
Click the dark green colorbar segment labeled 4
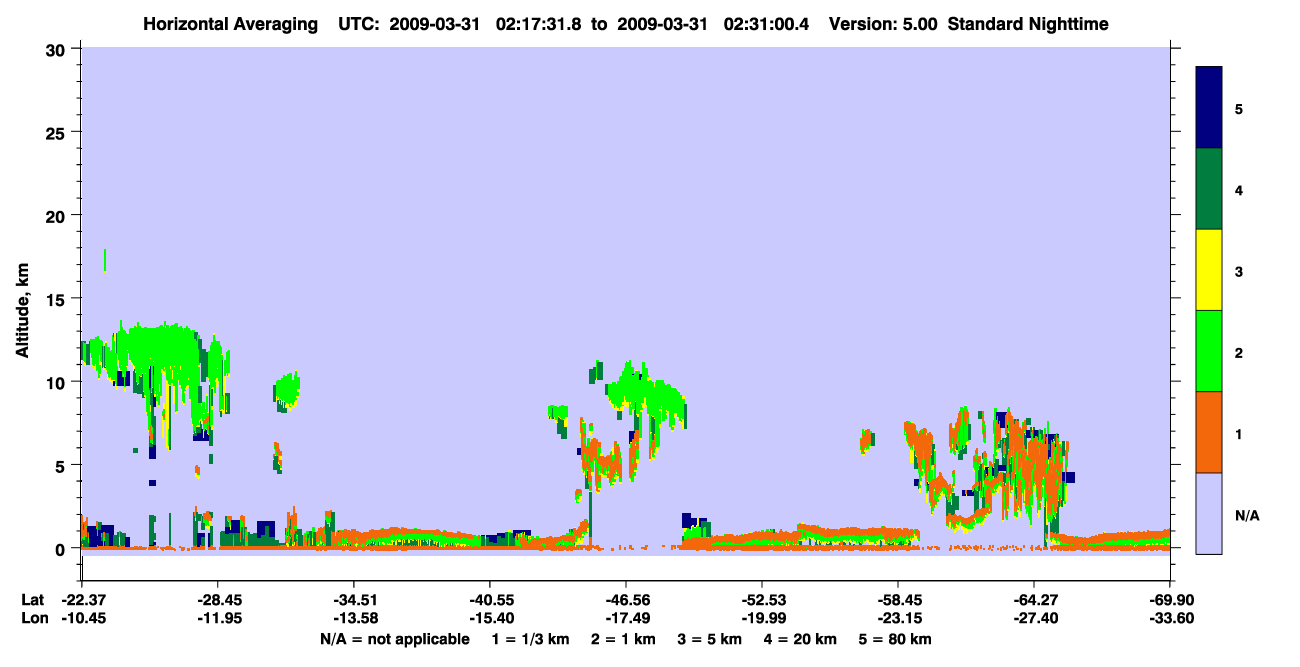pos(1209,189)
